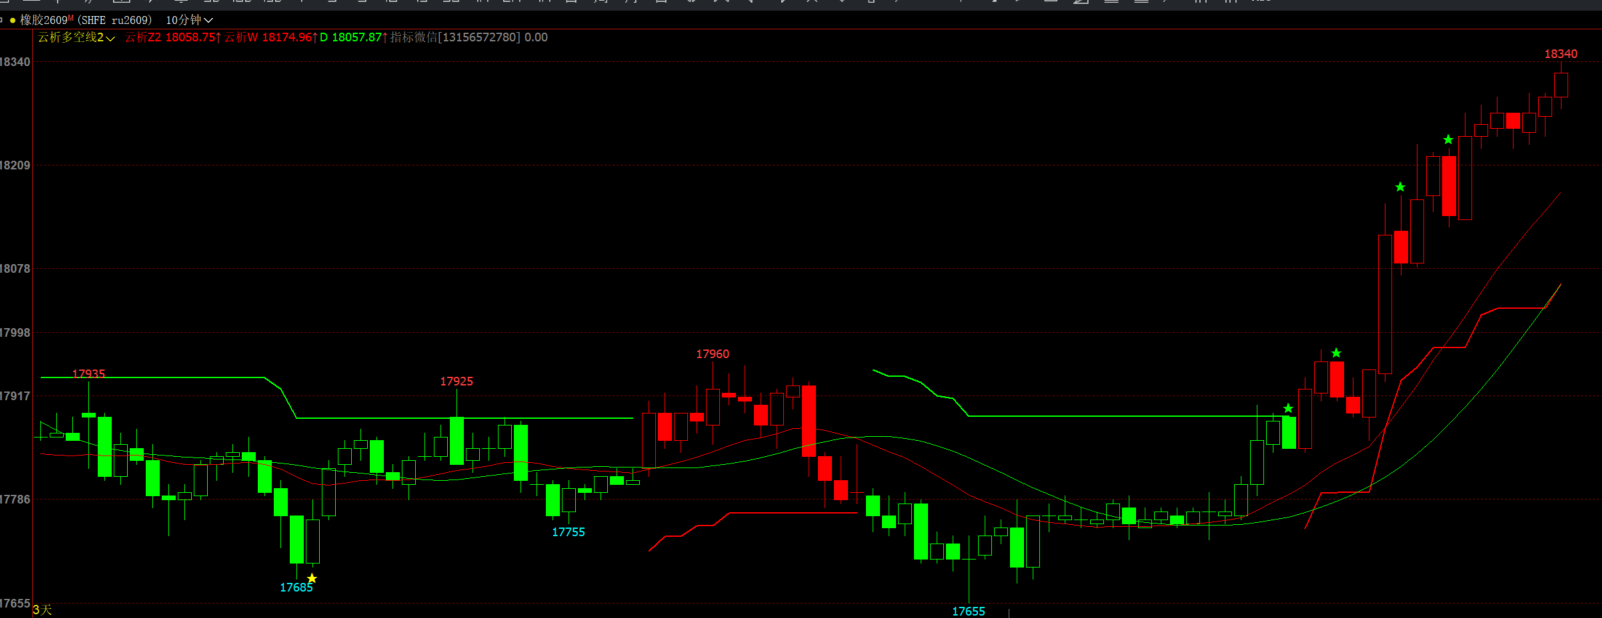The height and width of the screenshot is (618, 1602).
Task: Click the 18209 price axis label
Action: click(x=15, y=165)
